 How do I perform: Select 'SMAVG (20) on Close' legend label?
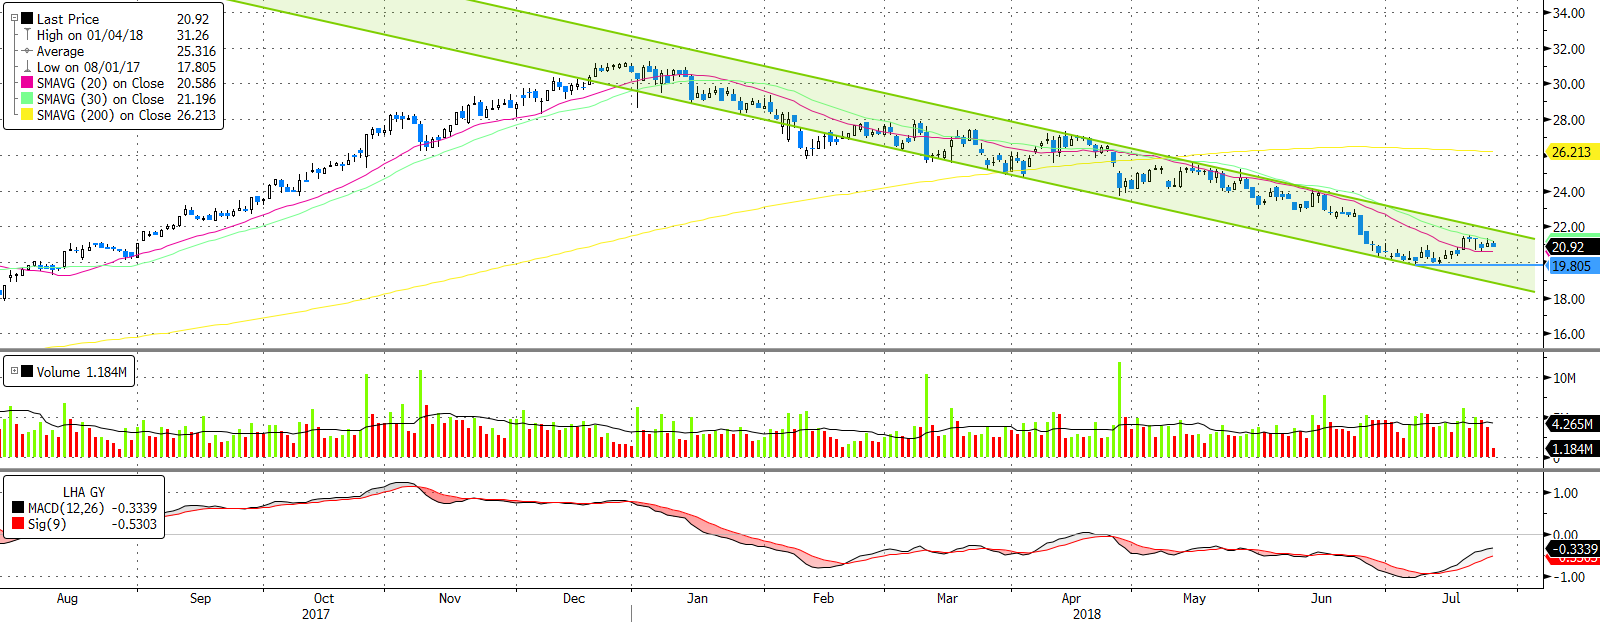click(x=100, y=83)
